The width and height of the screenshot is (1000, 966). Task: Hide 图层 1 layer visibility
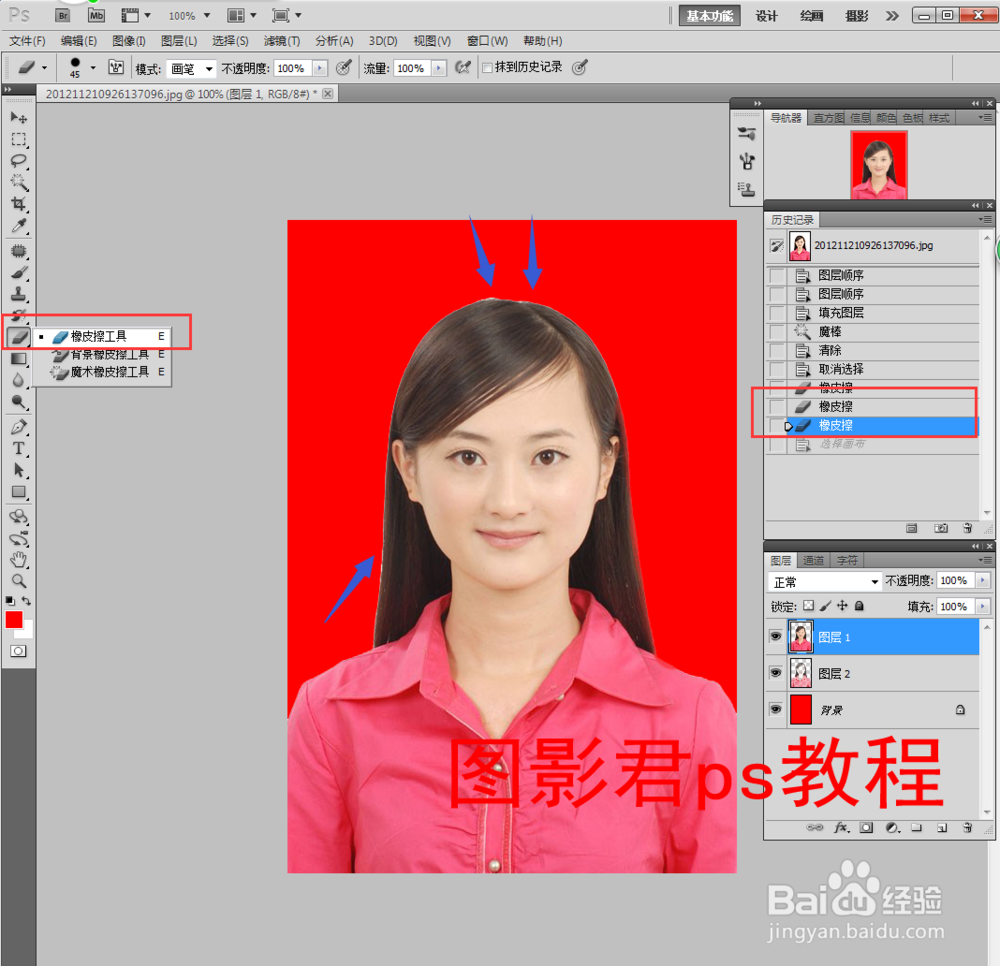pyautogui.click(x=776, y=636)
